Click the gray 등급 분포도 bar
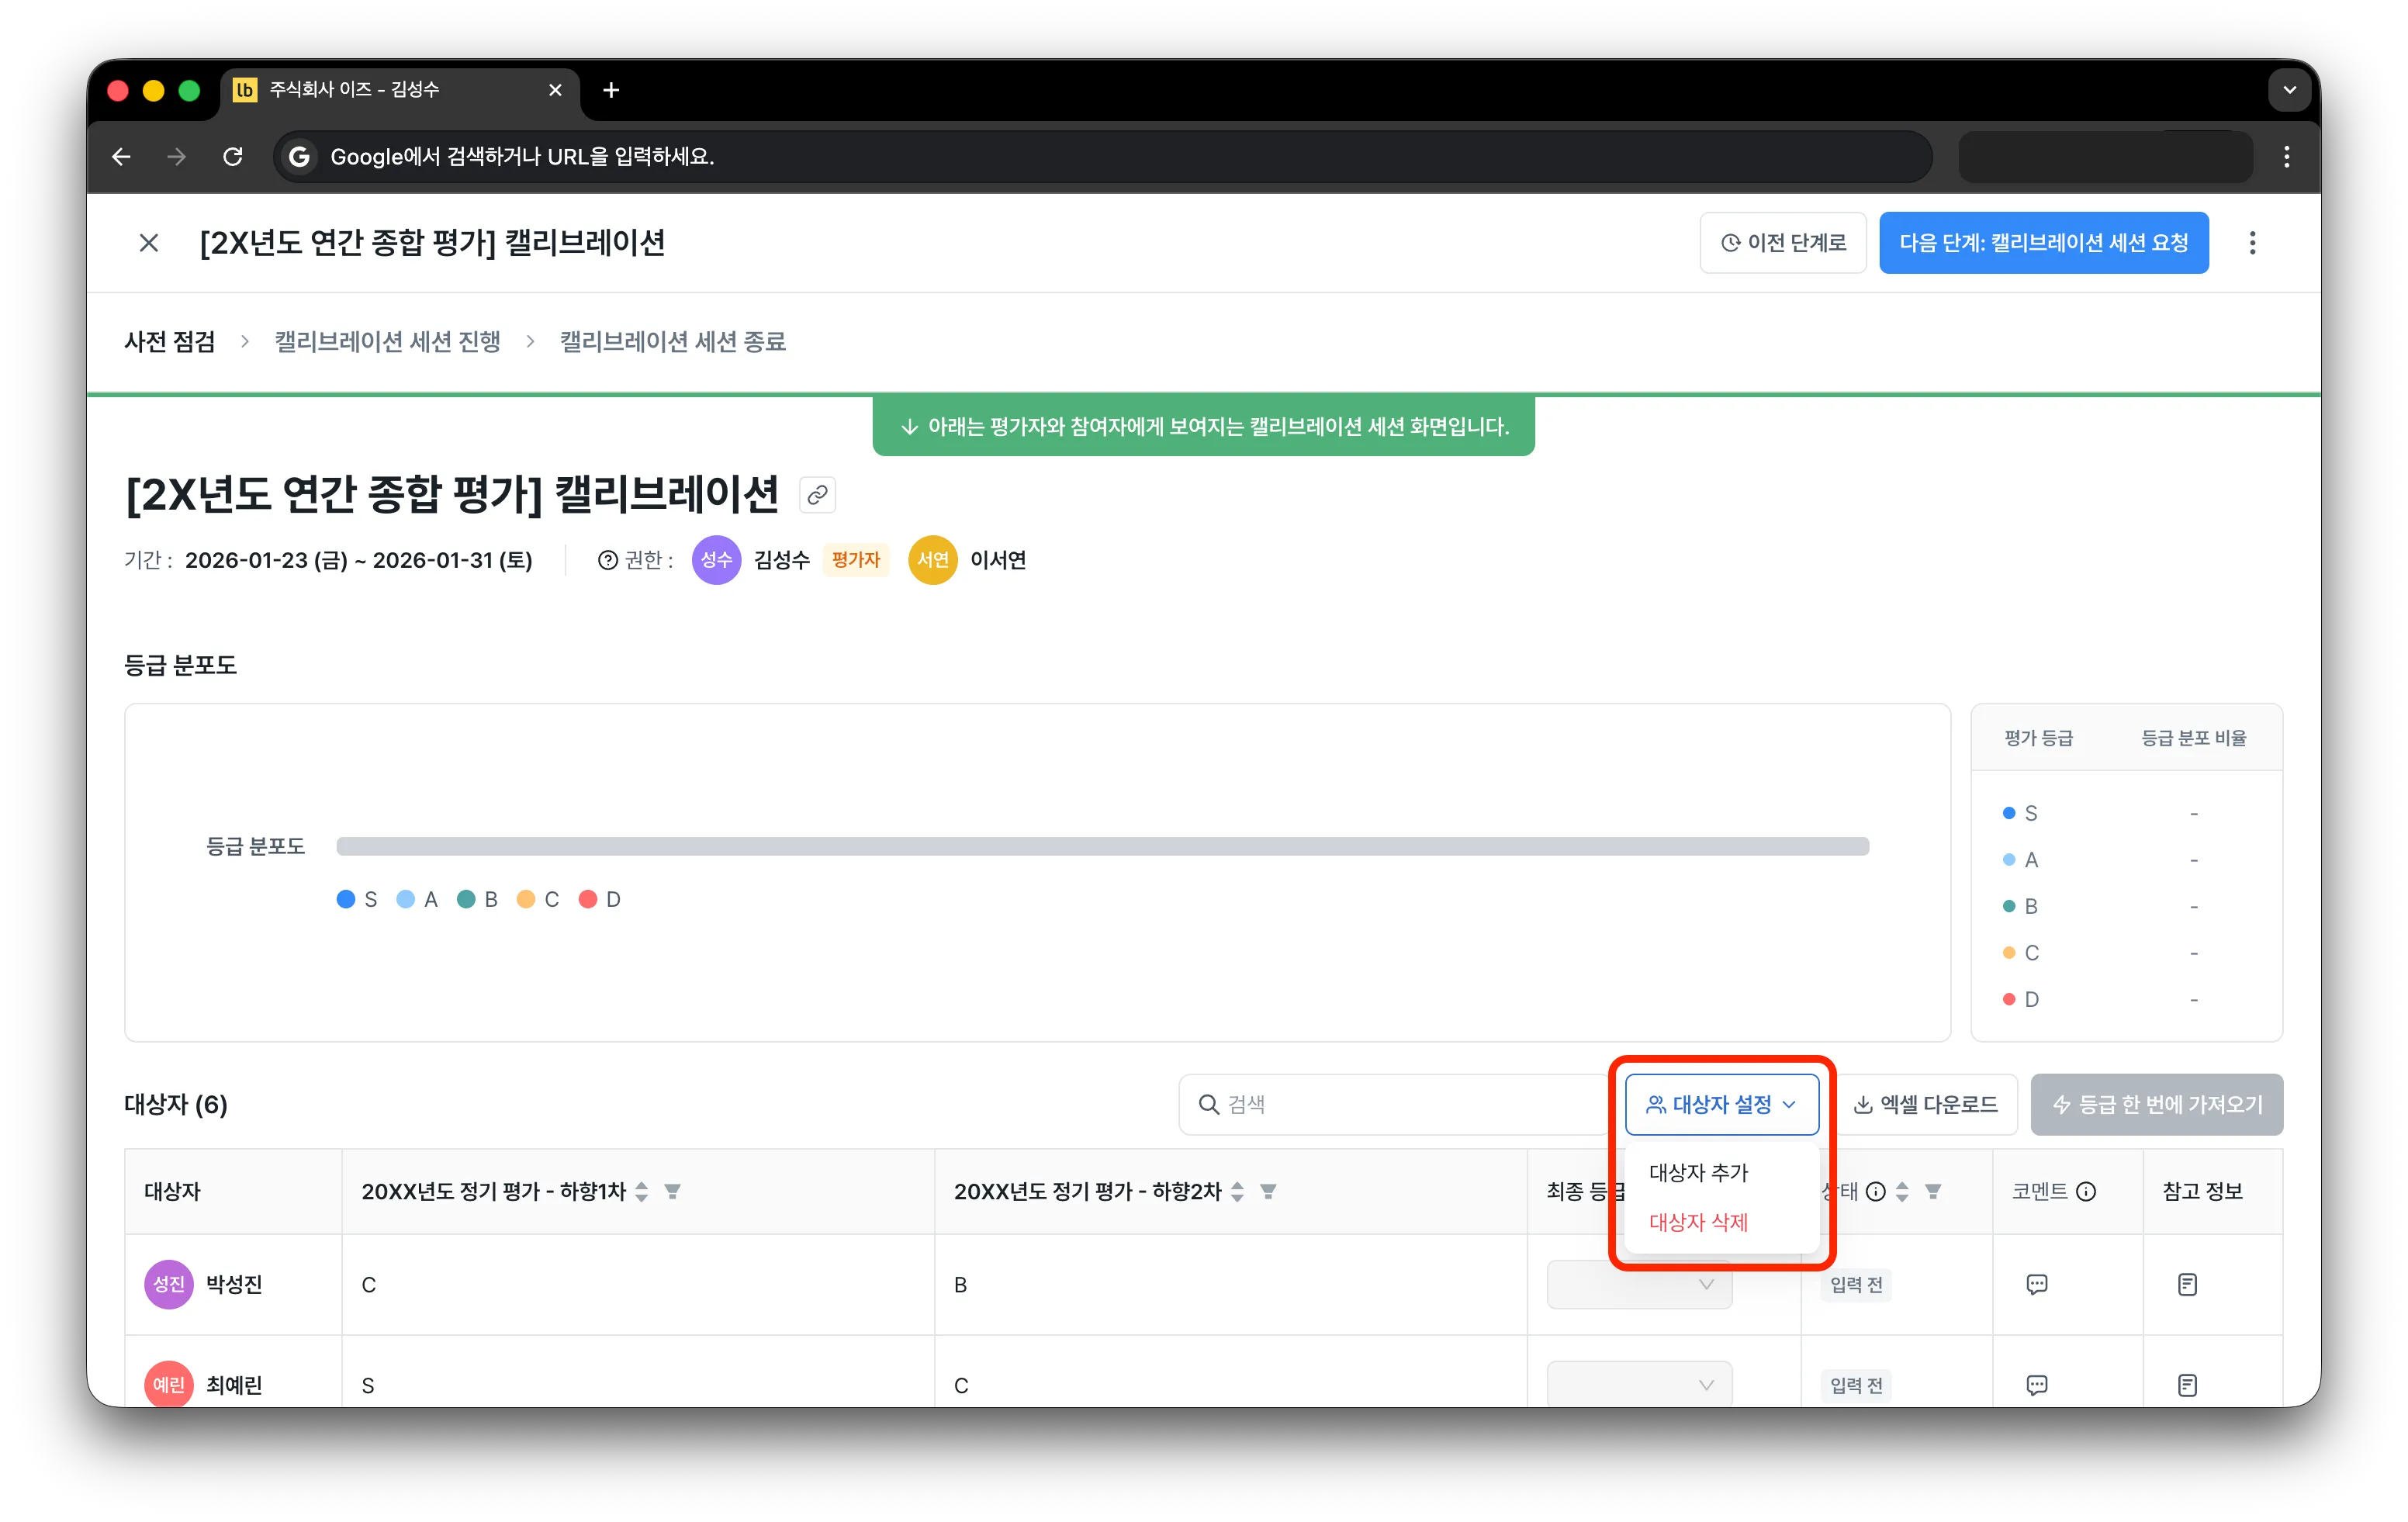 1102,847
